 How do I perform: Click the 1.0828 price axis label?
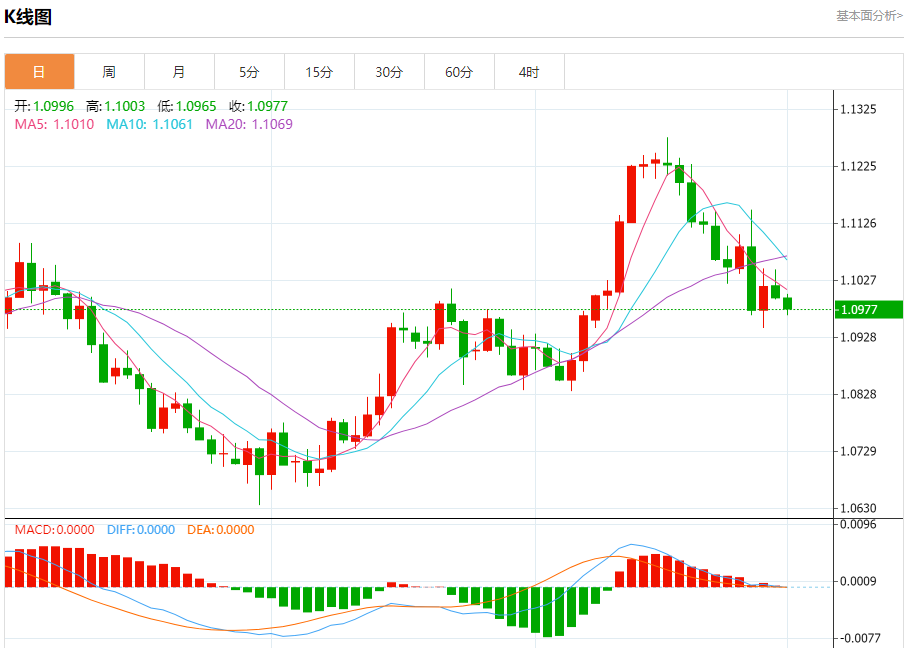pos(859,394)
